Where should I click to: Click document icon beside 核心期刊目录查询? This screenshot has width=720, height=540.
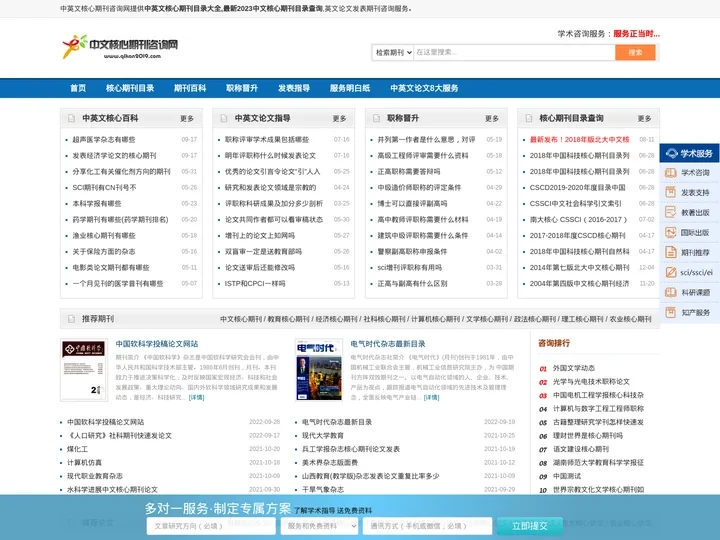(529, 118)
